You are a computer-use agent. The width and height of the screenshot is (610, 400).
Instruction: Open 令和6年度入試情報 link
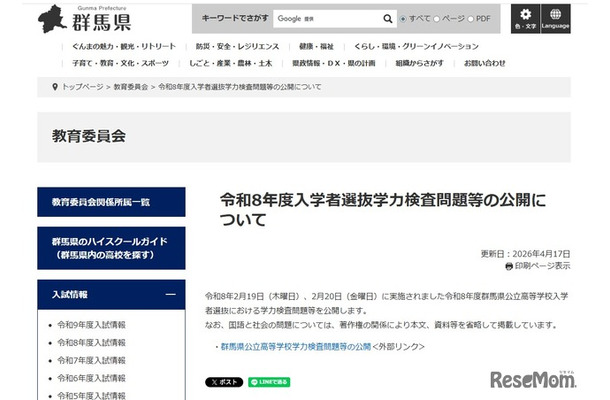pyautogui.click(x=91, y=378)
